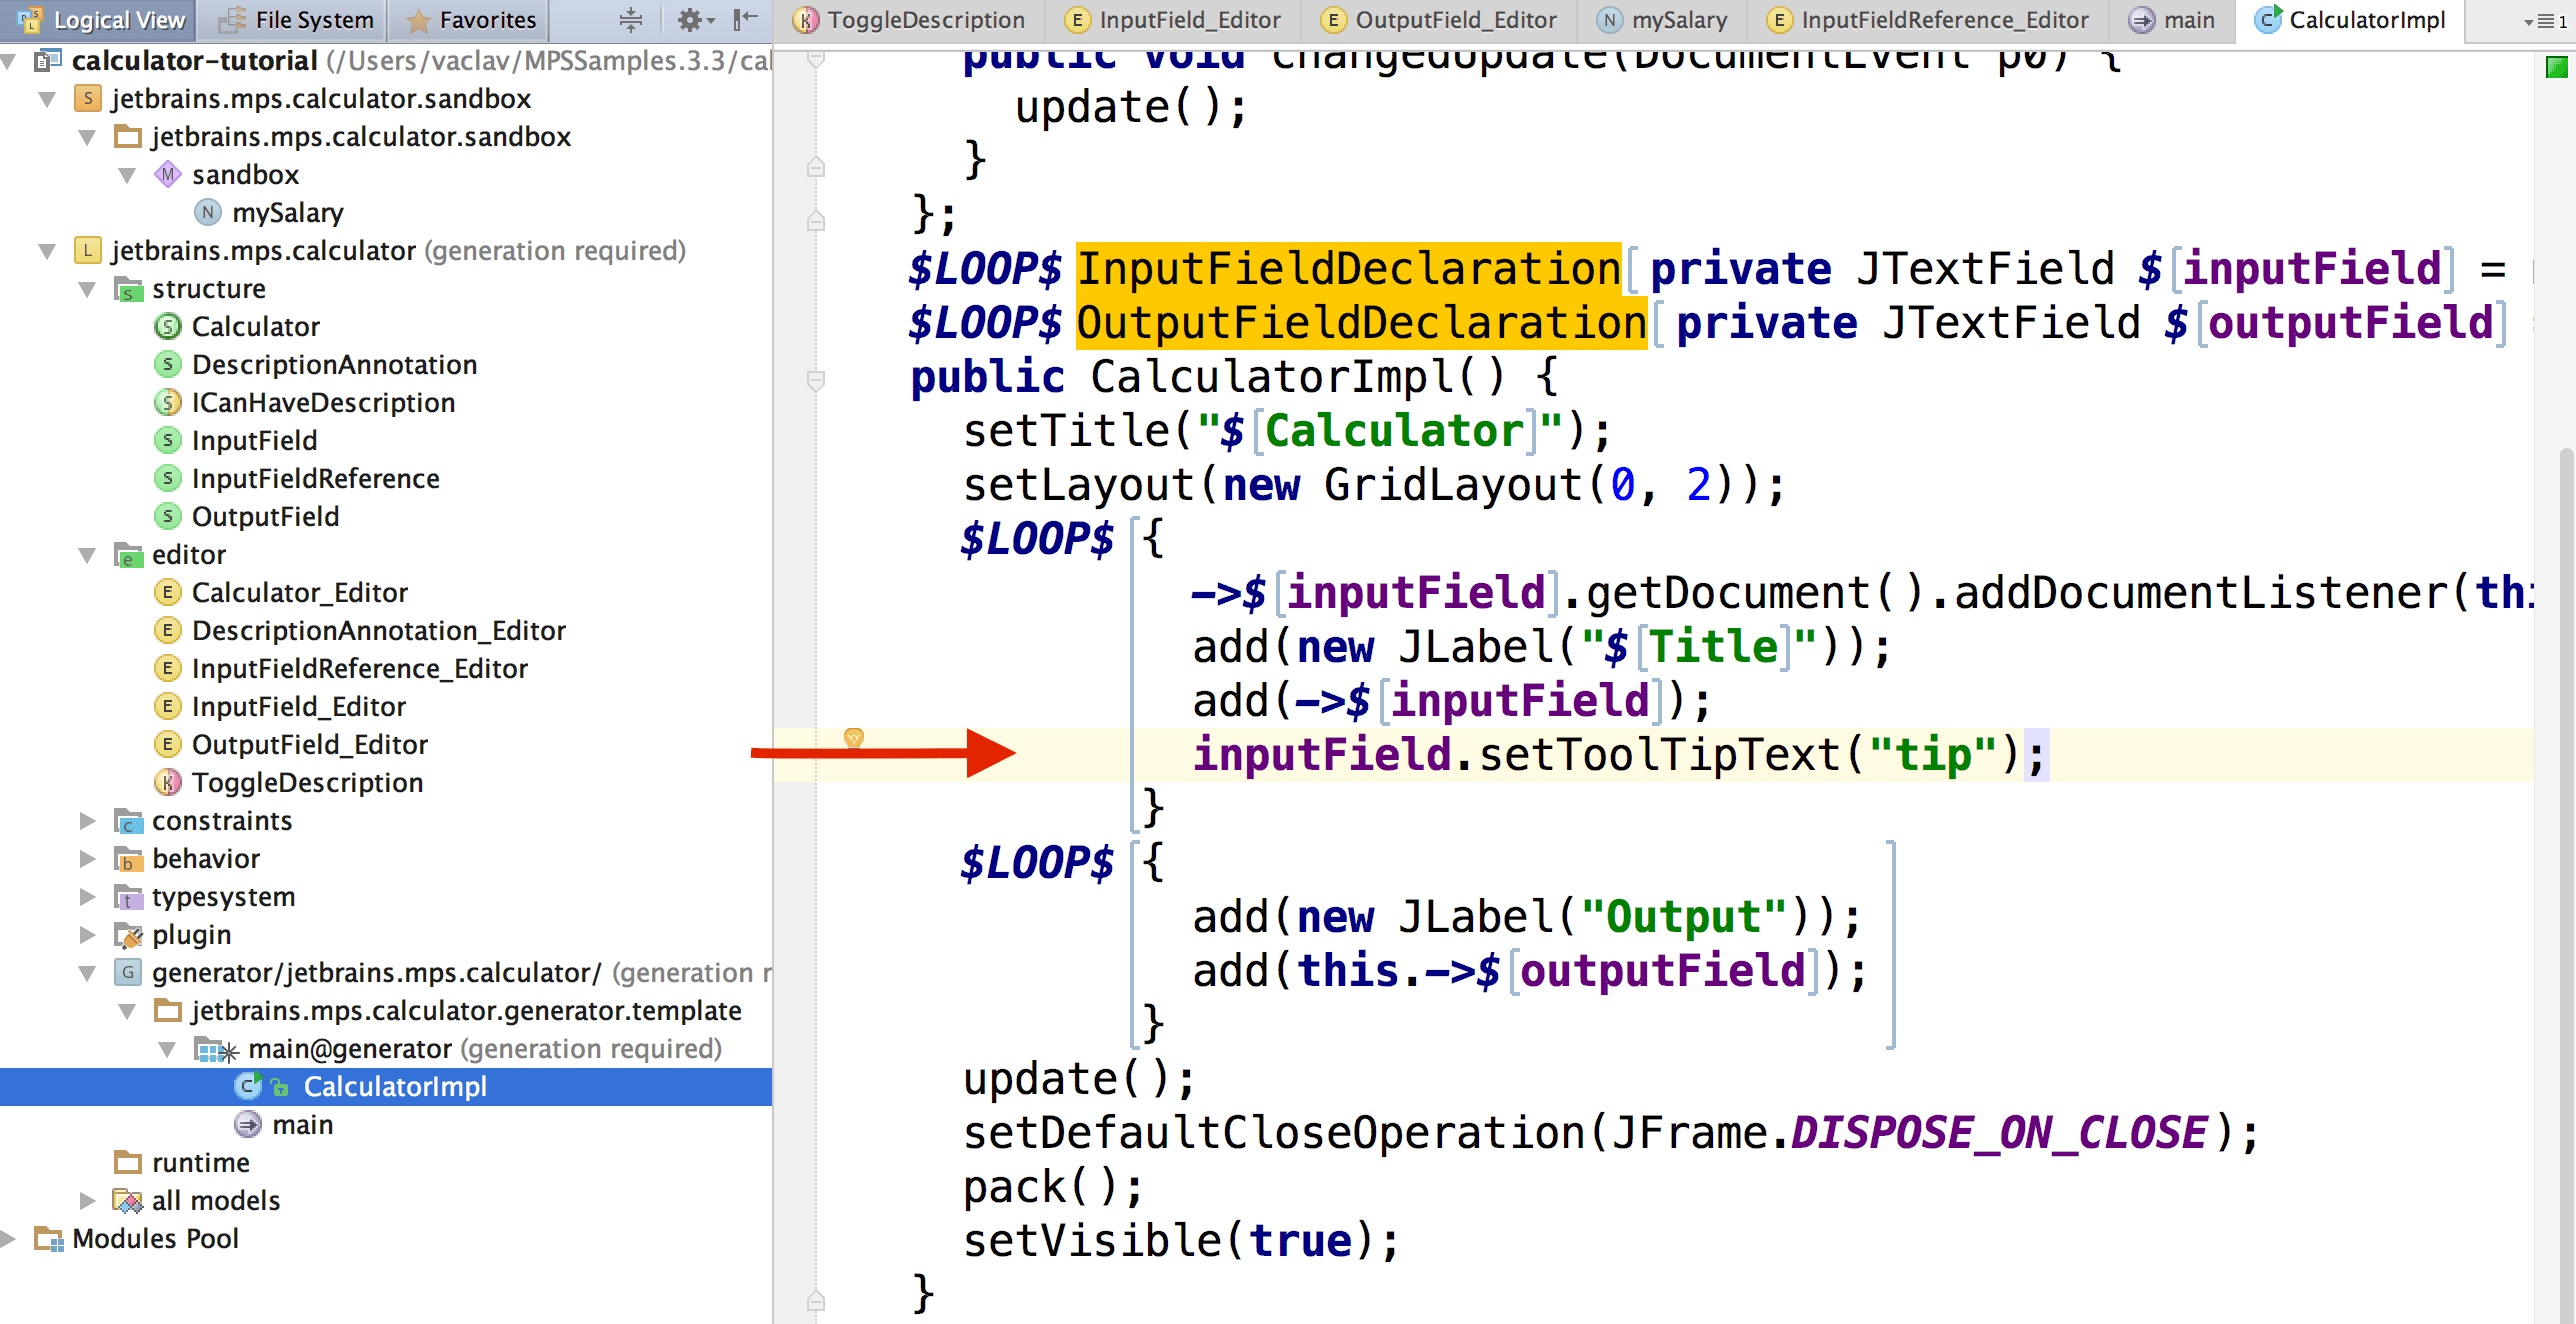
Task: Expand the constraints node
Action: click(x=86, y=821)
